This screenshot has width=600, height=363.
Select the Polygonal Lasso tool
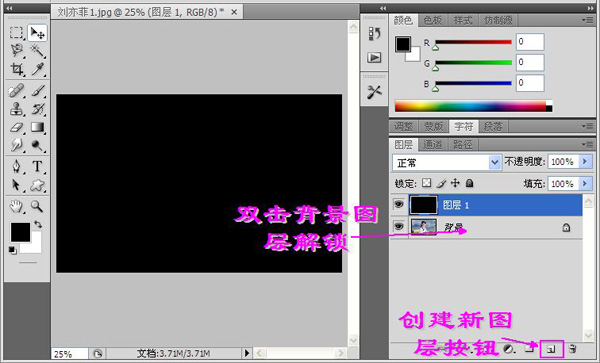16,50
